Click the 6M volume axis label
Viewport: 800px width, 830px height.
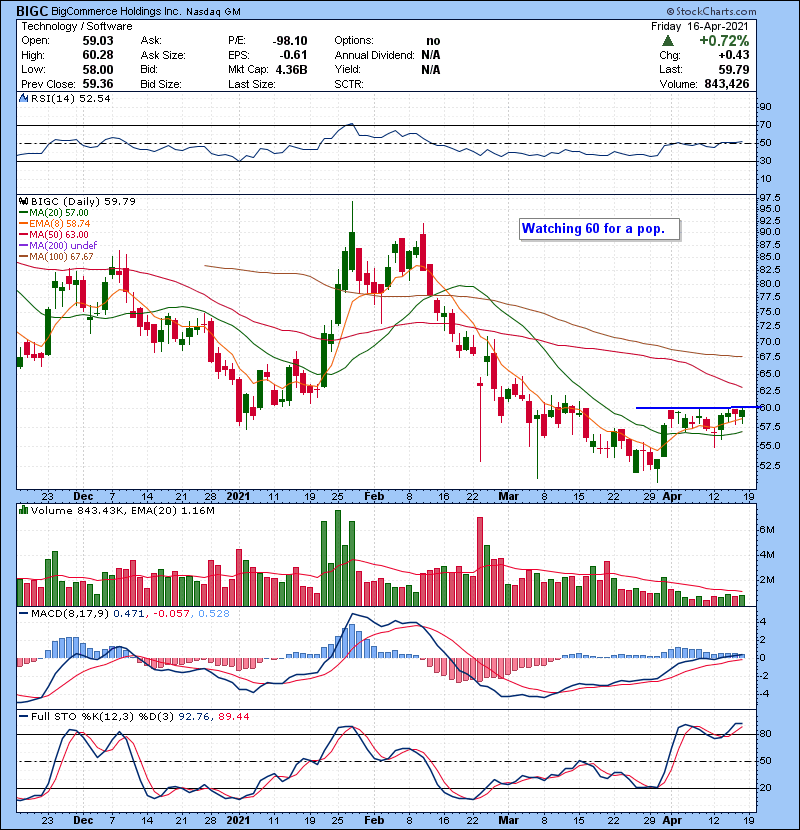pyautogui.click(x=767, y=530)
